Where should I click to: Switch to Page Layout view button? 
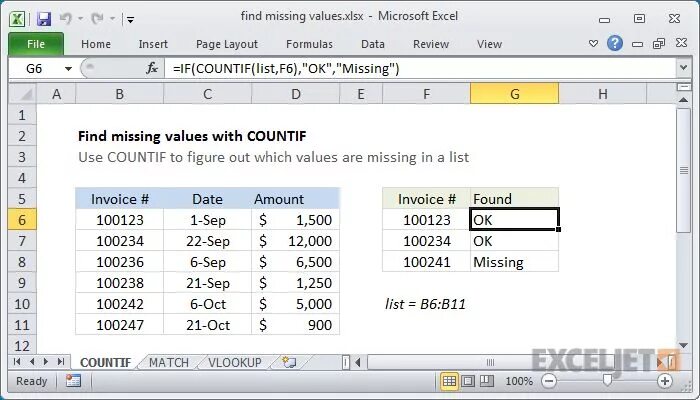(x=468, y=381)
